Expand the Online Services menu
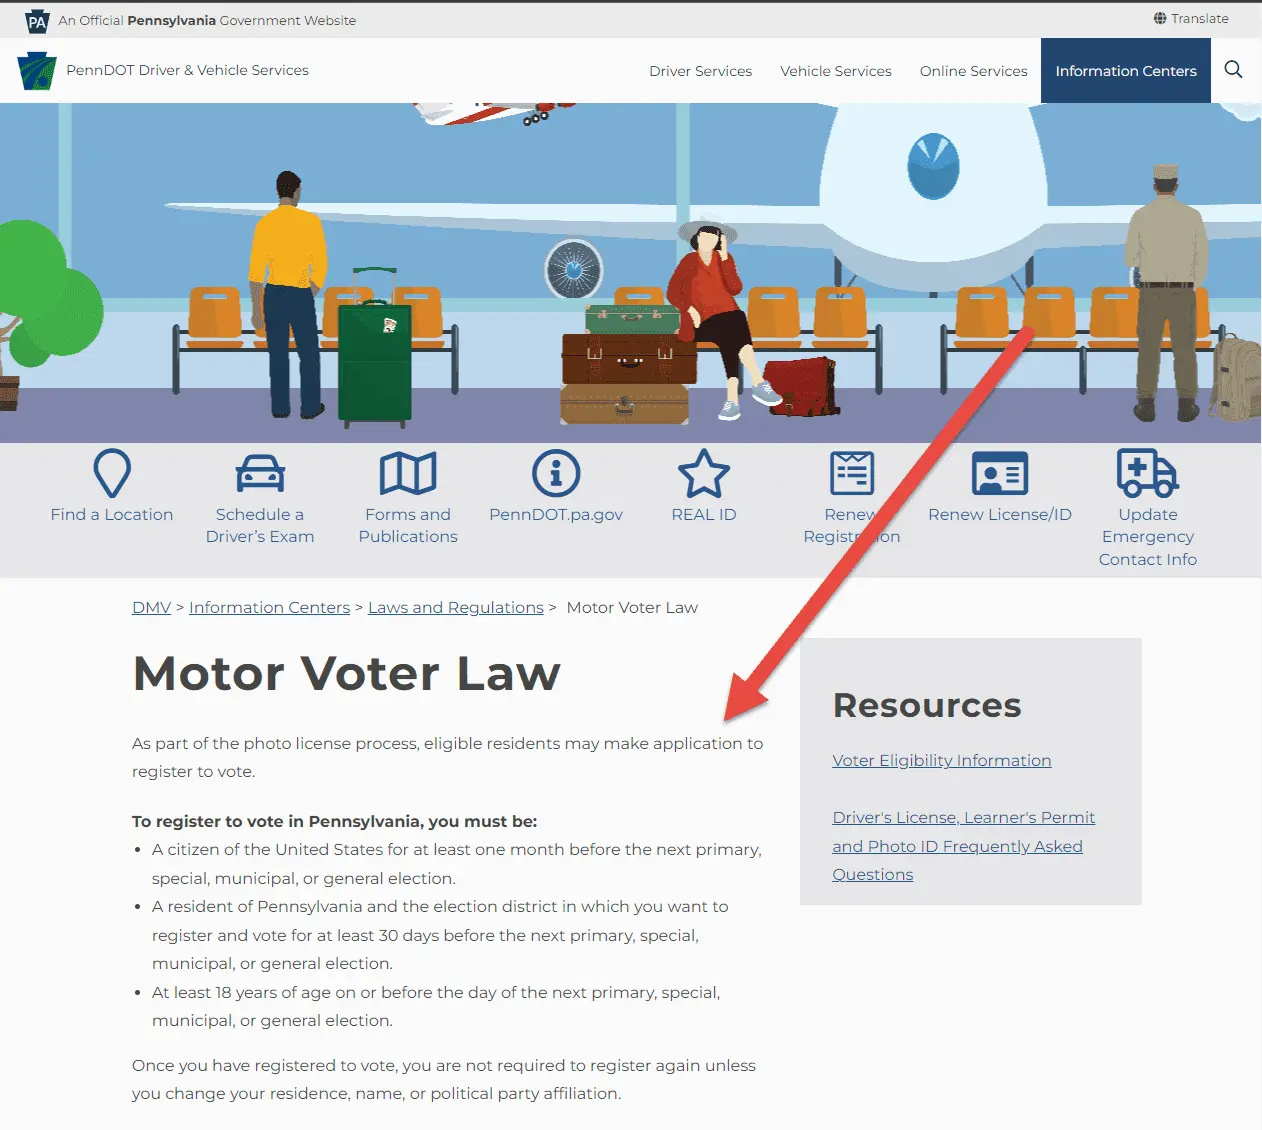Image resolution: width=1262 pixels, height=1130 pixels. [974, 71]
